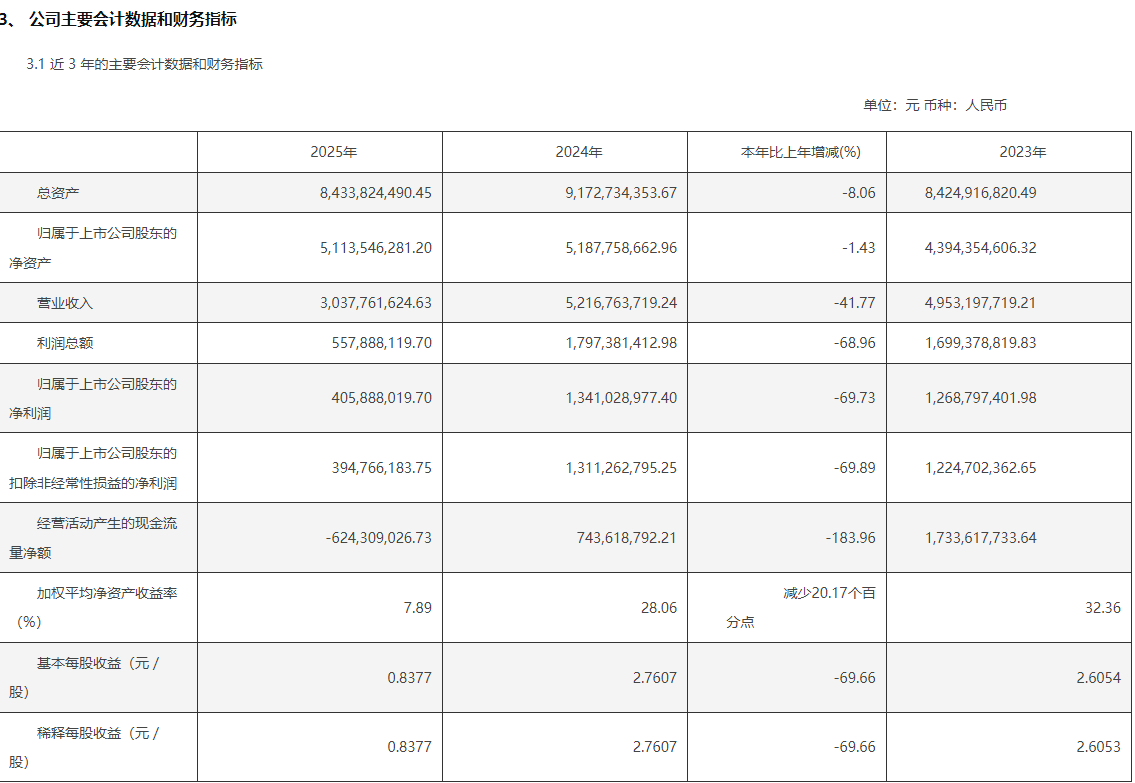Click the subheading 近3年的主要会计数据和财务指标
Screen dimensions: 1135x783
coord(145,64)
